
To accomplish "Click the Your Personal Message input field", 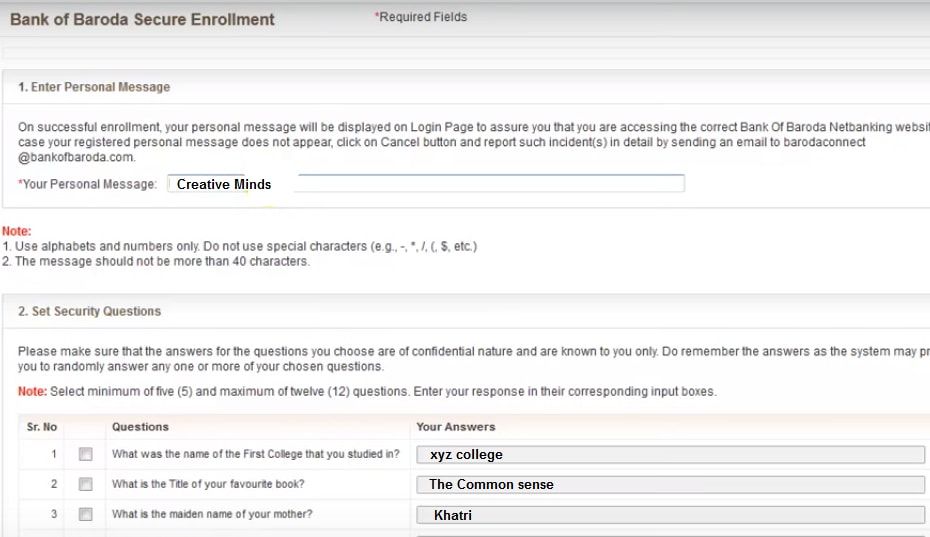I will 427,184.
